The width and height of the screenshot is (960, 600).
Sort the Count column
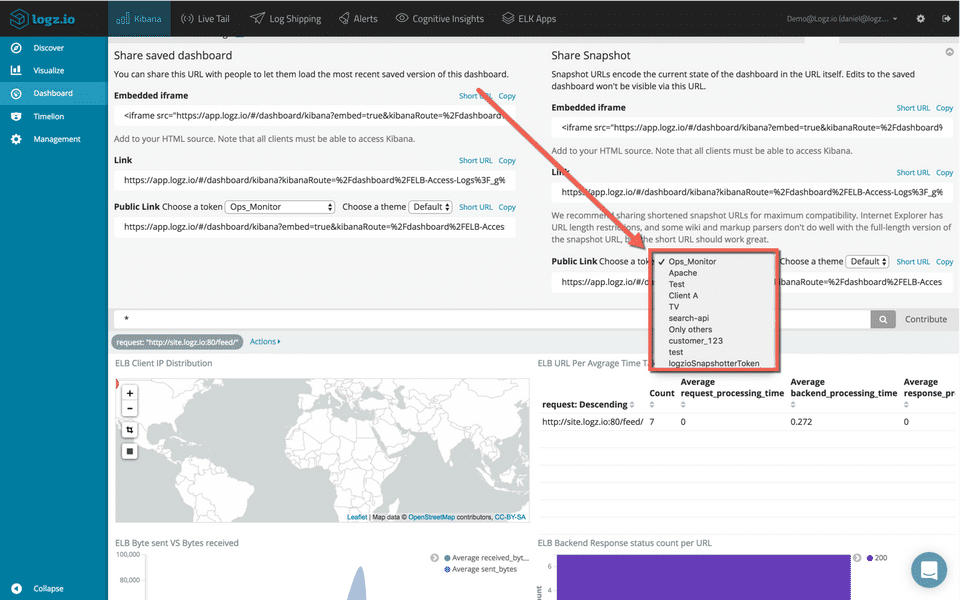(652, 405)
